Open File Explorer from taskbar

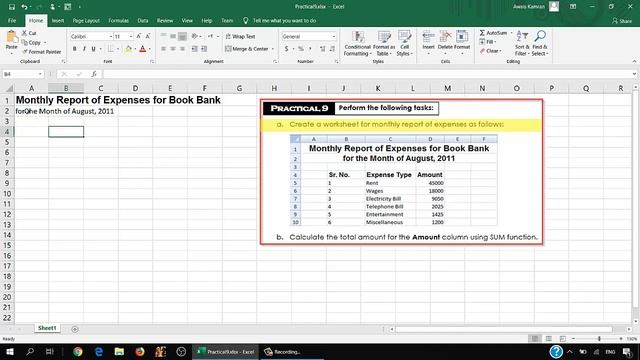tap(119, 351)
